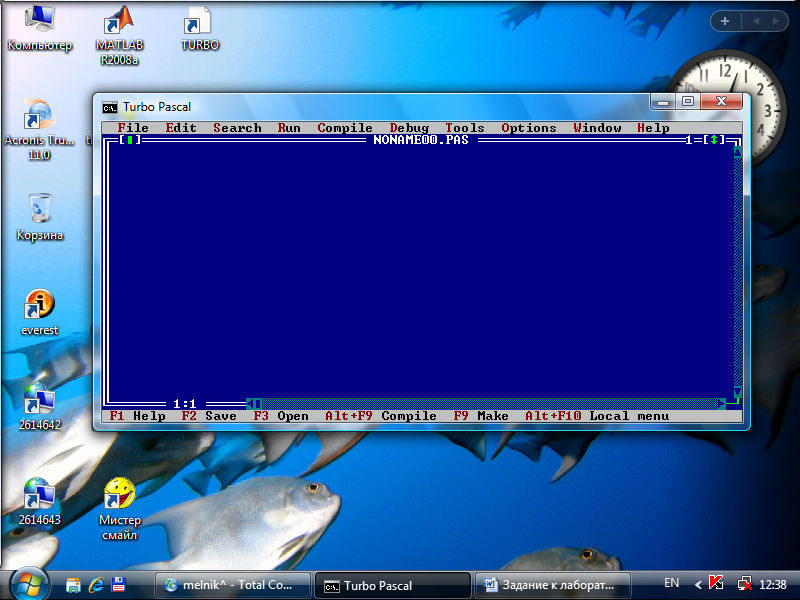The width and height of the screenshot is (800, 600).
Task: Maximize the Turbo Pascal window
Action: [688, 102]
